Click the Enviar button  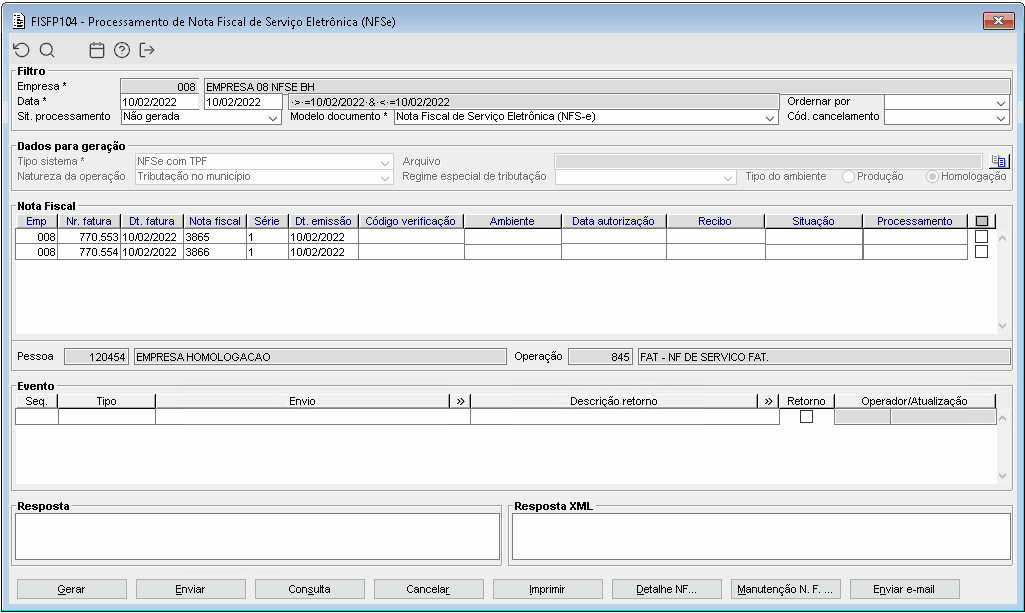coord(190,589)
